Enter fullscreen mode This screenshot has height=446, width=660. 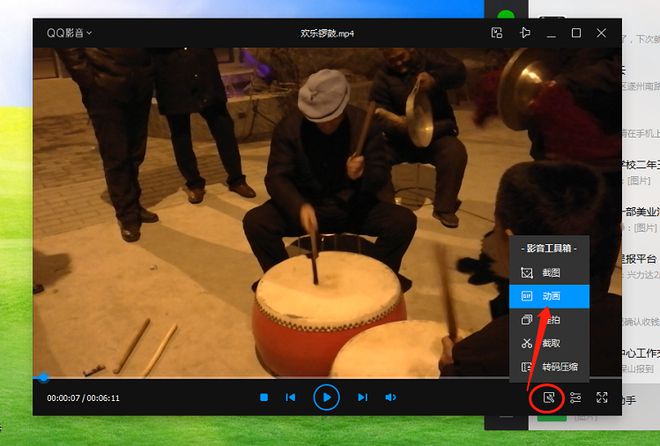click(602, 398)
